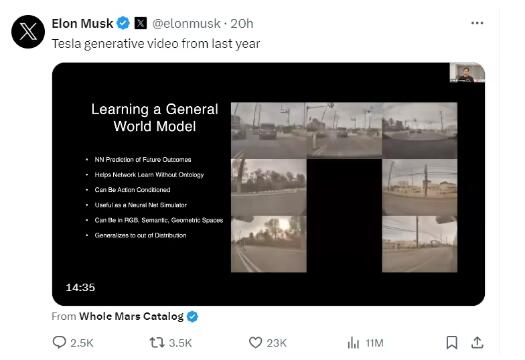Open Whole Mars Catalog source link

[131, 316]
